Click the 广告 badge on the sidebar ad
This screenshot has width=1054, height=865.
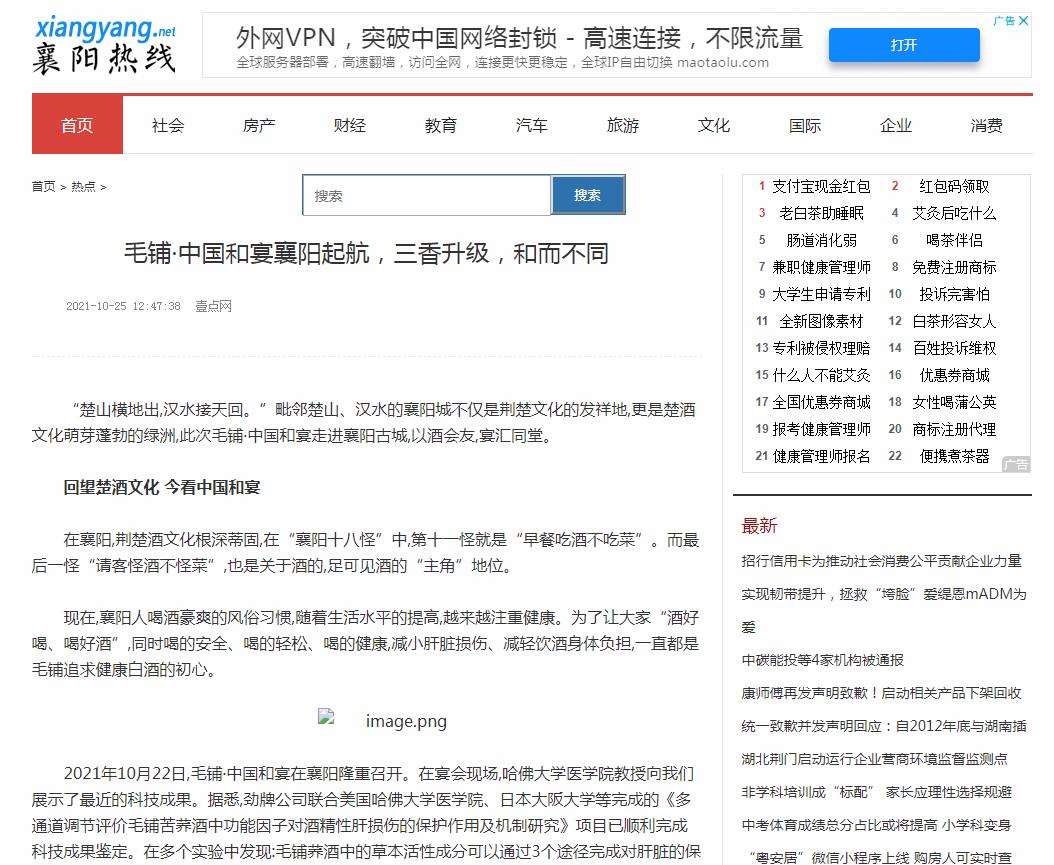click(x=1016, y=464)
